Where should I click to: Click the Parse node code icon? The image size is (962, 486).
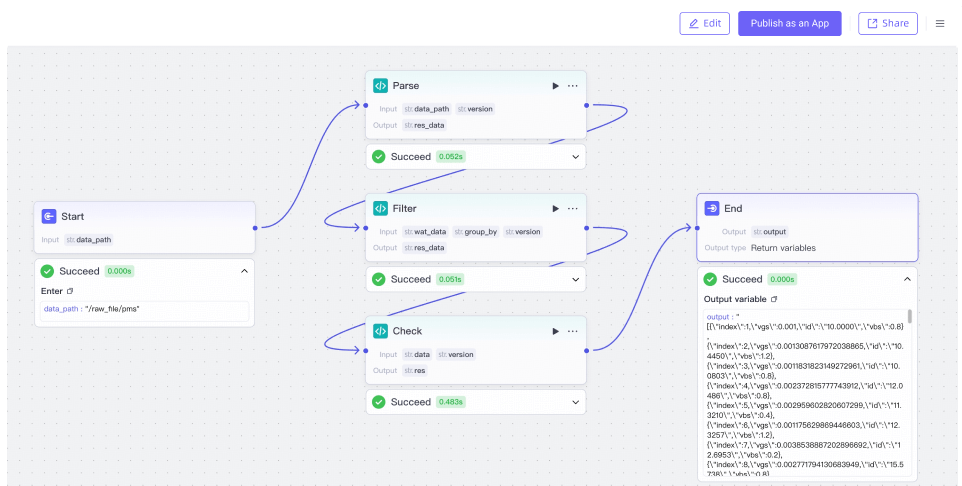pyautogui.click(x=380, y=86)
